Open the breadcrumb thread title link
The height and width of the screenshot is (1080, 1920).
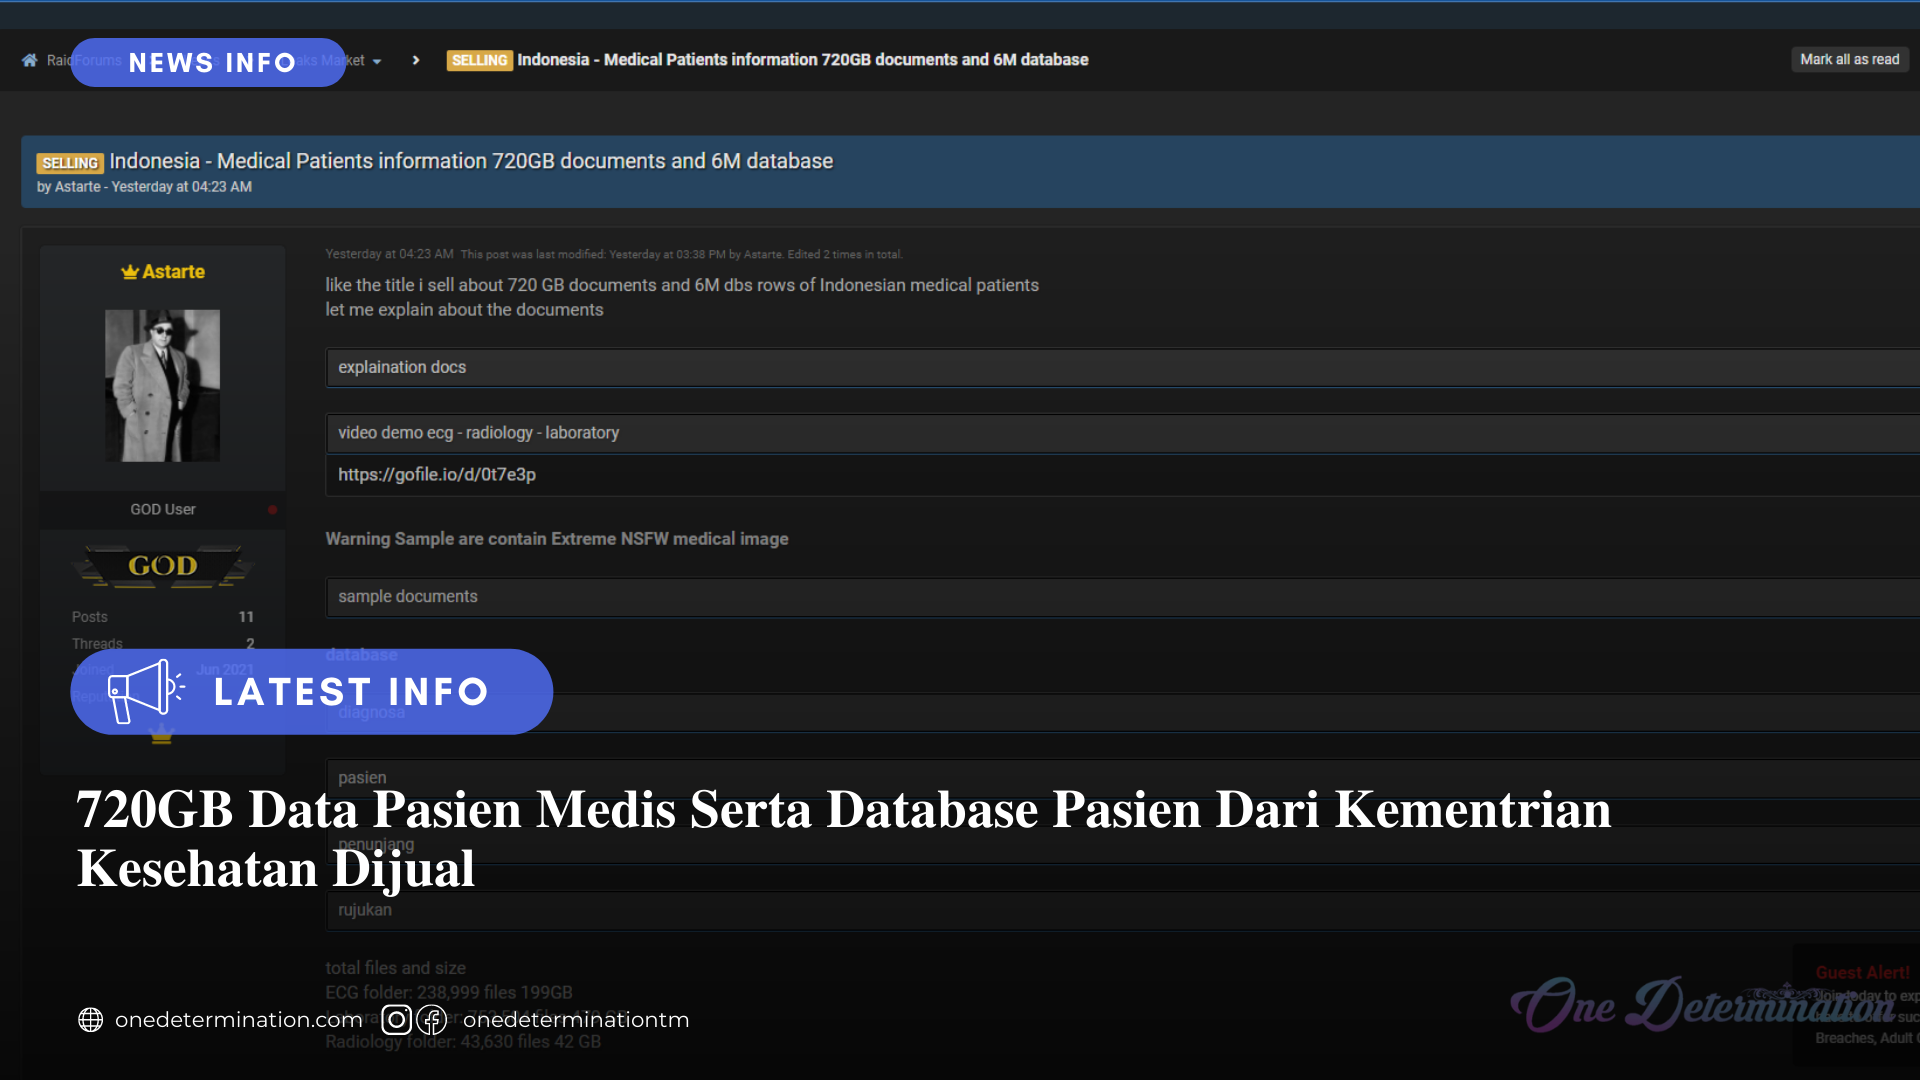coord(802,60)
